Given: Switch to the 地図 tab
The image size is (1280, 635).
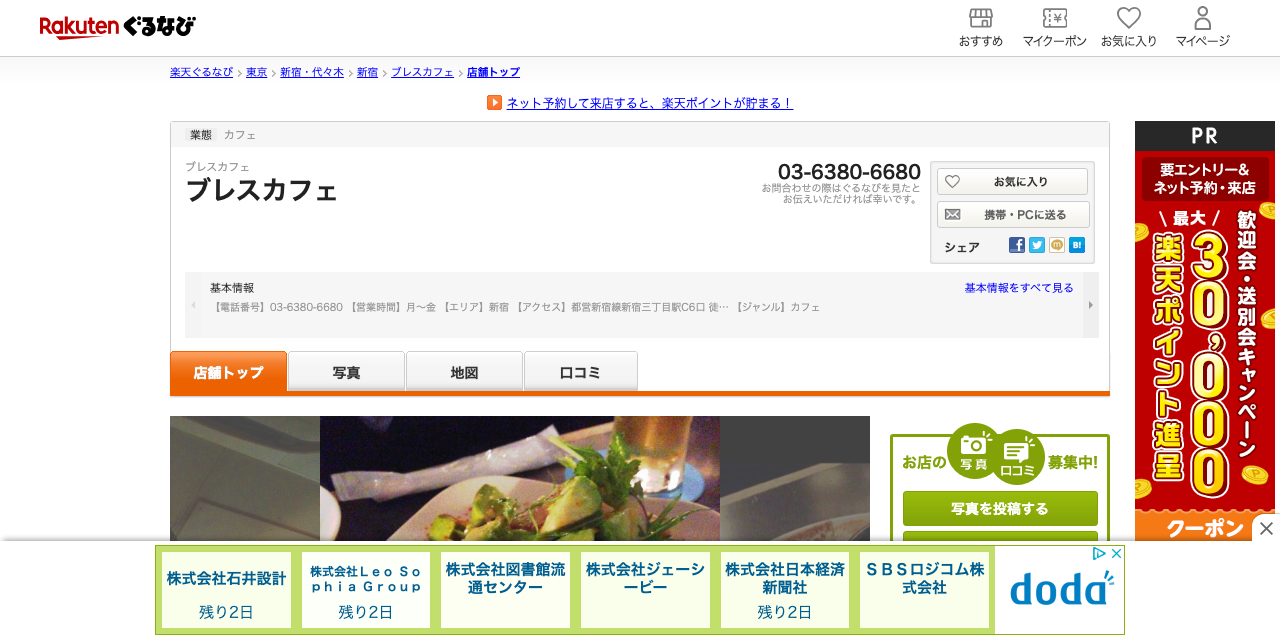Looking at the screenshot, I should point(463,369).
